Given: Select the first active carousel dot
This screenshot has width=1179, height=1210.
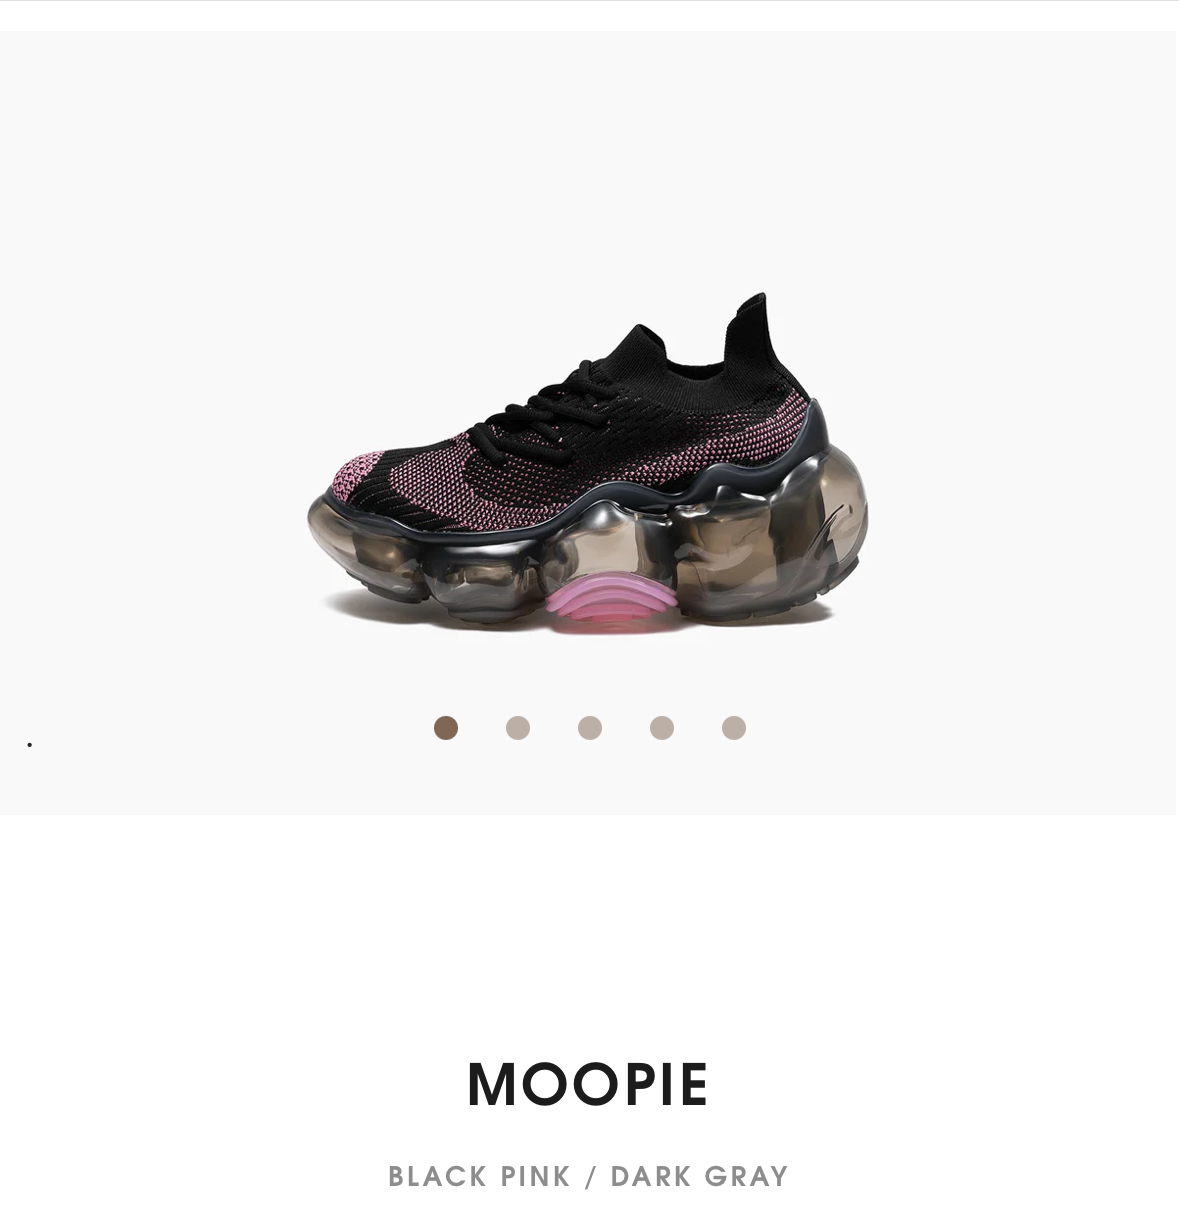Looking at the screenshot, I should click(446, 728).
